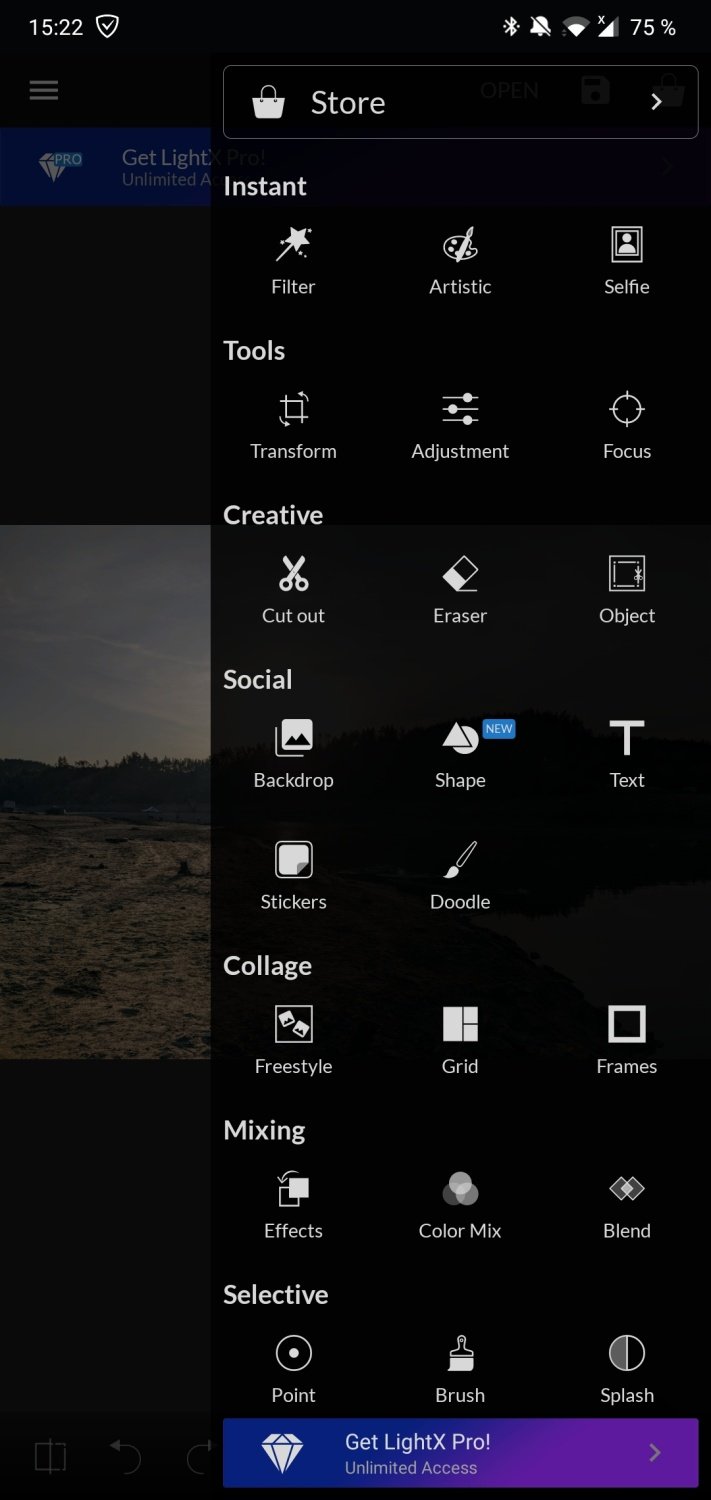Open Freestyle collage

pos(293,1040)
